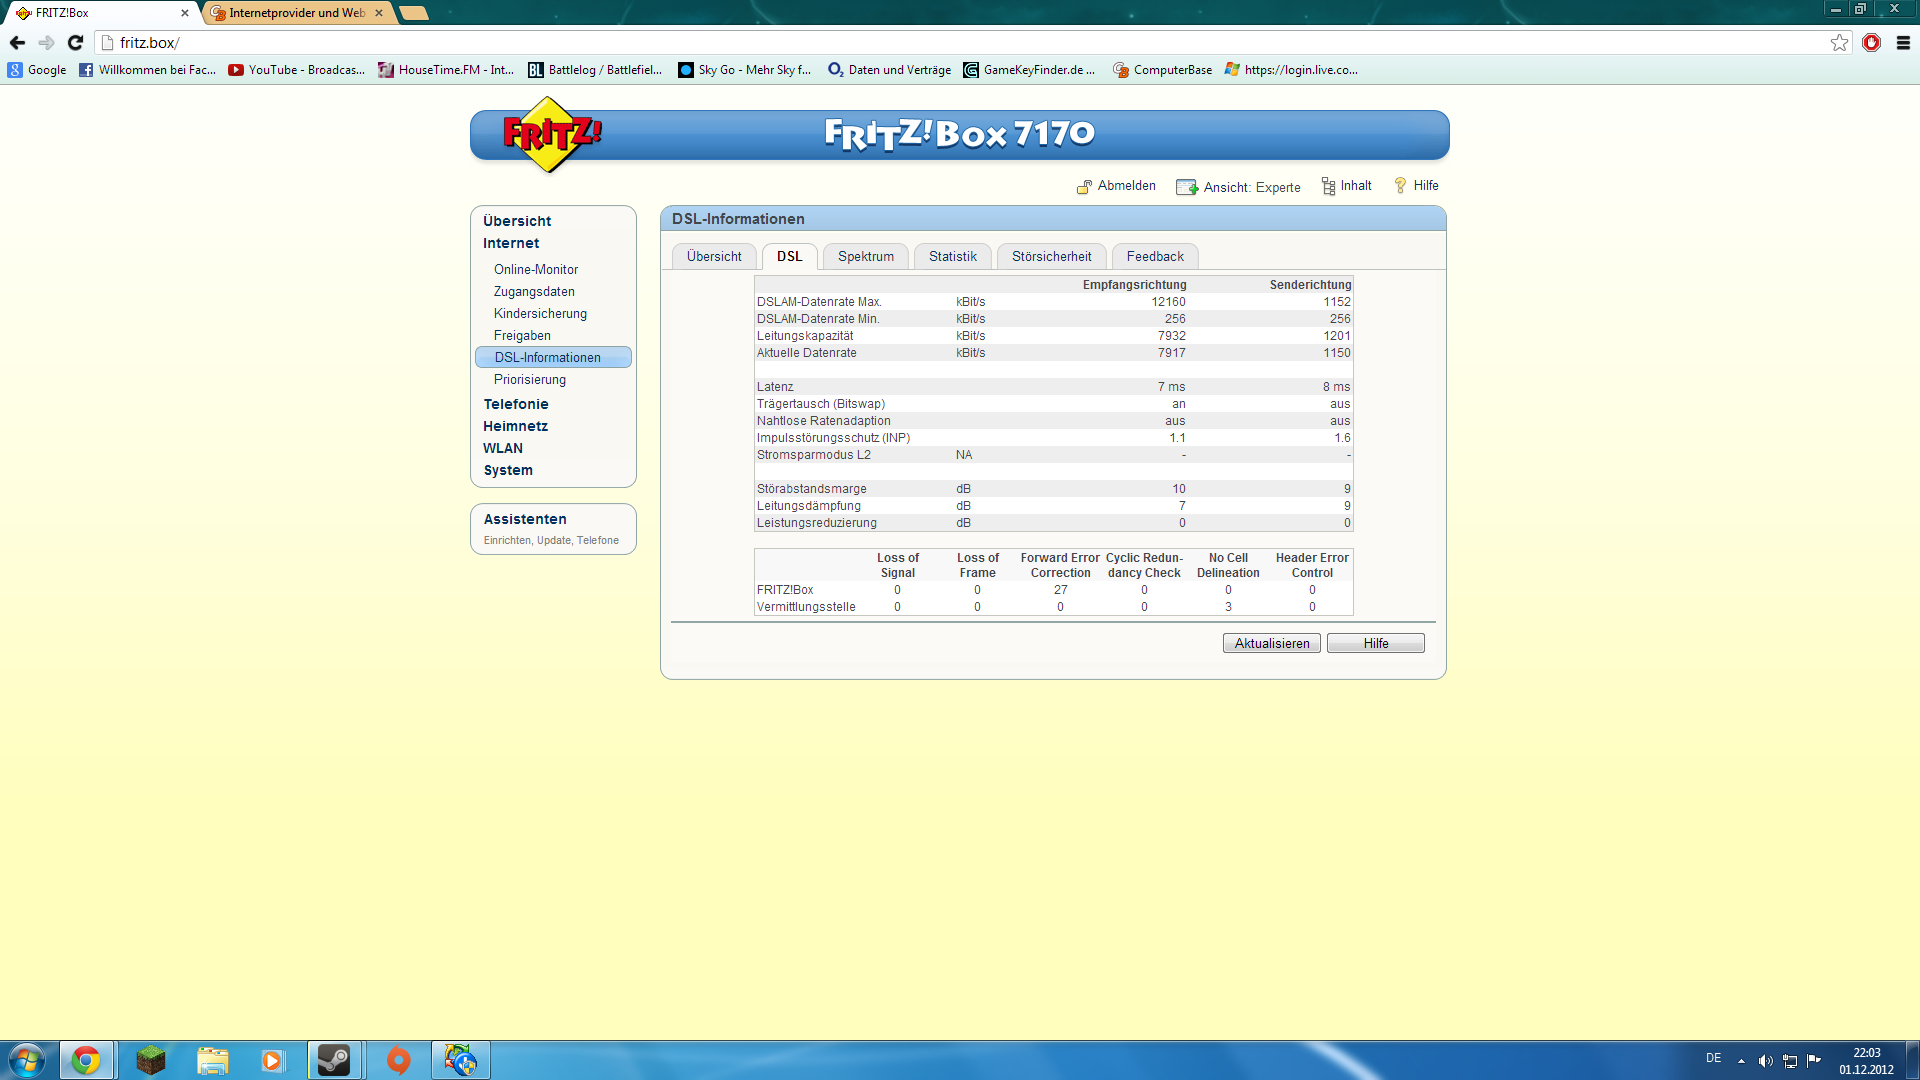The image size is (1920, 1080).
Task: Open Online-Monitor in the sidebar
Action: (x=536, y=270)
